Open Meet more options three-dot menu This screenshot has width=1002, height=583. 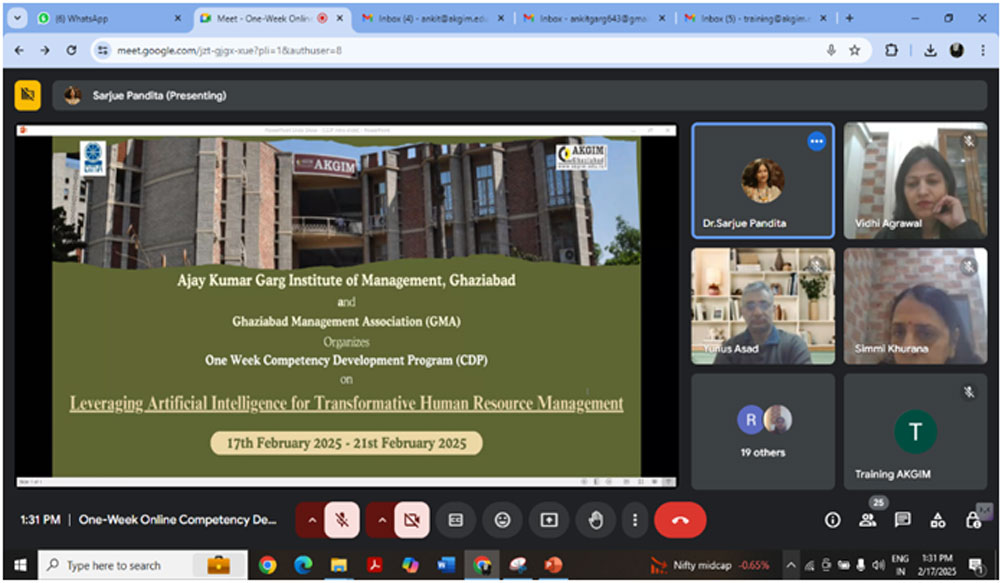[635, 520]
